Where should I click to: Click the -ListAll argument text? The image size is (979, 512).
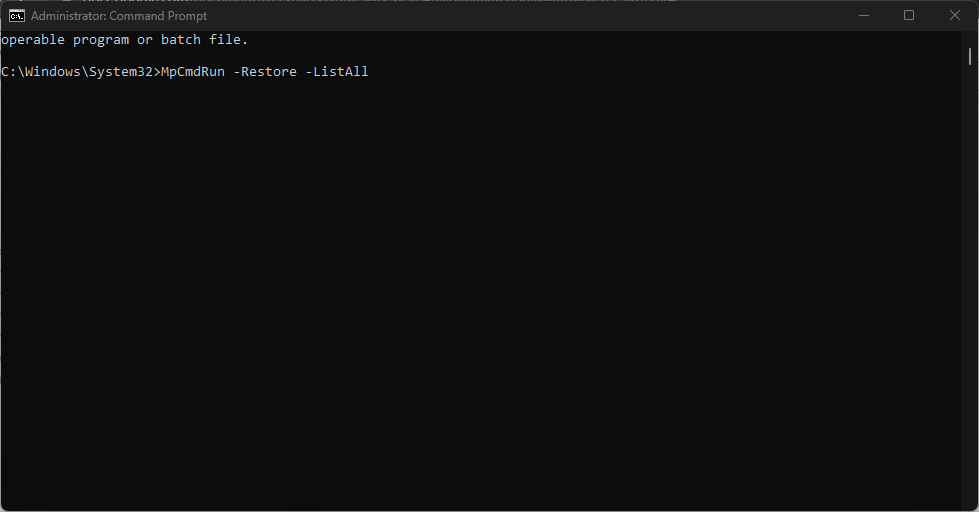point(337,72)
